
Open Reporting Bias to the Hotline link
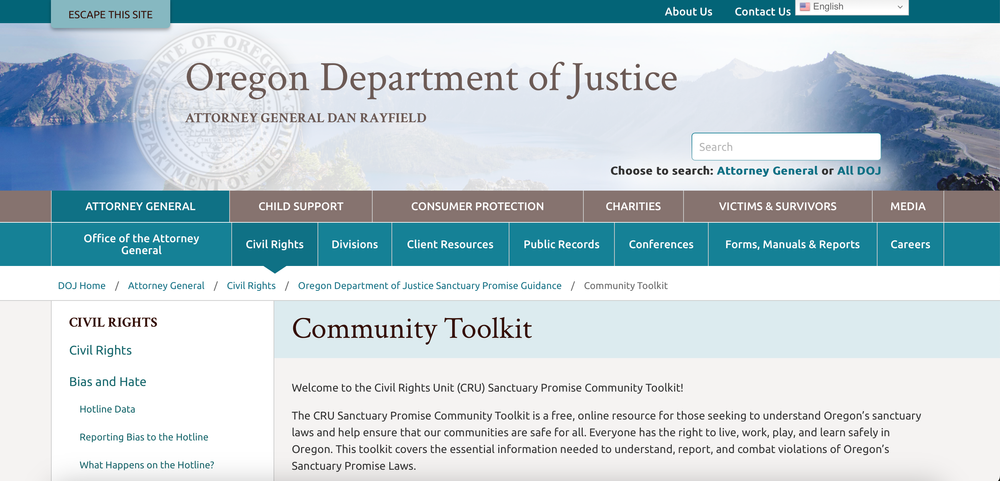[x=144, y=437]
